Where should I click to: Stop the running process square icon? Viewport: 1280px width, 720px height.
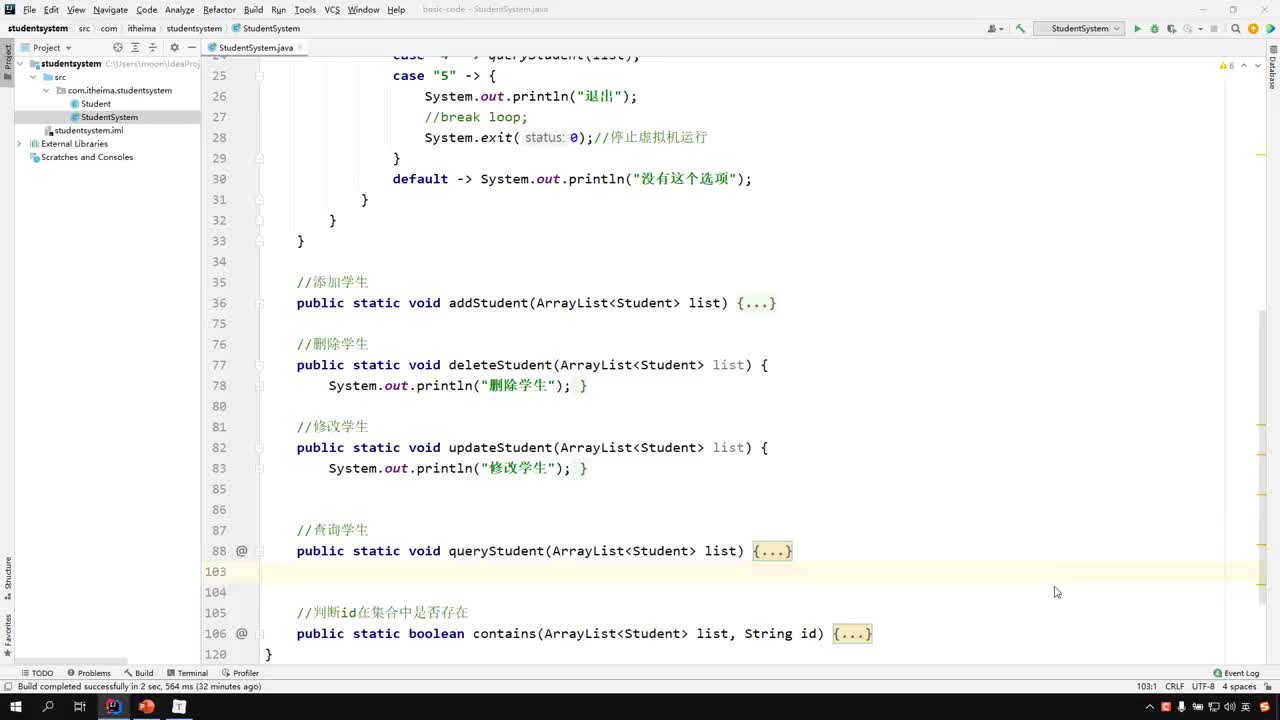click(1212, 29)
